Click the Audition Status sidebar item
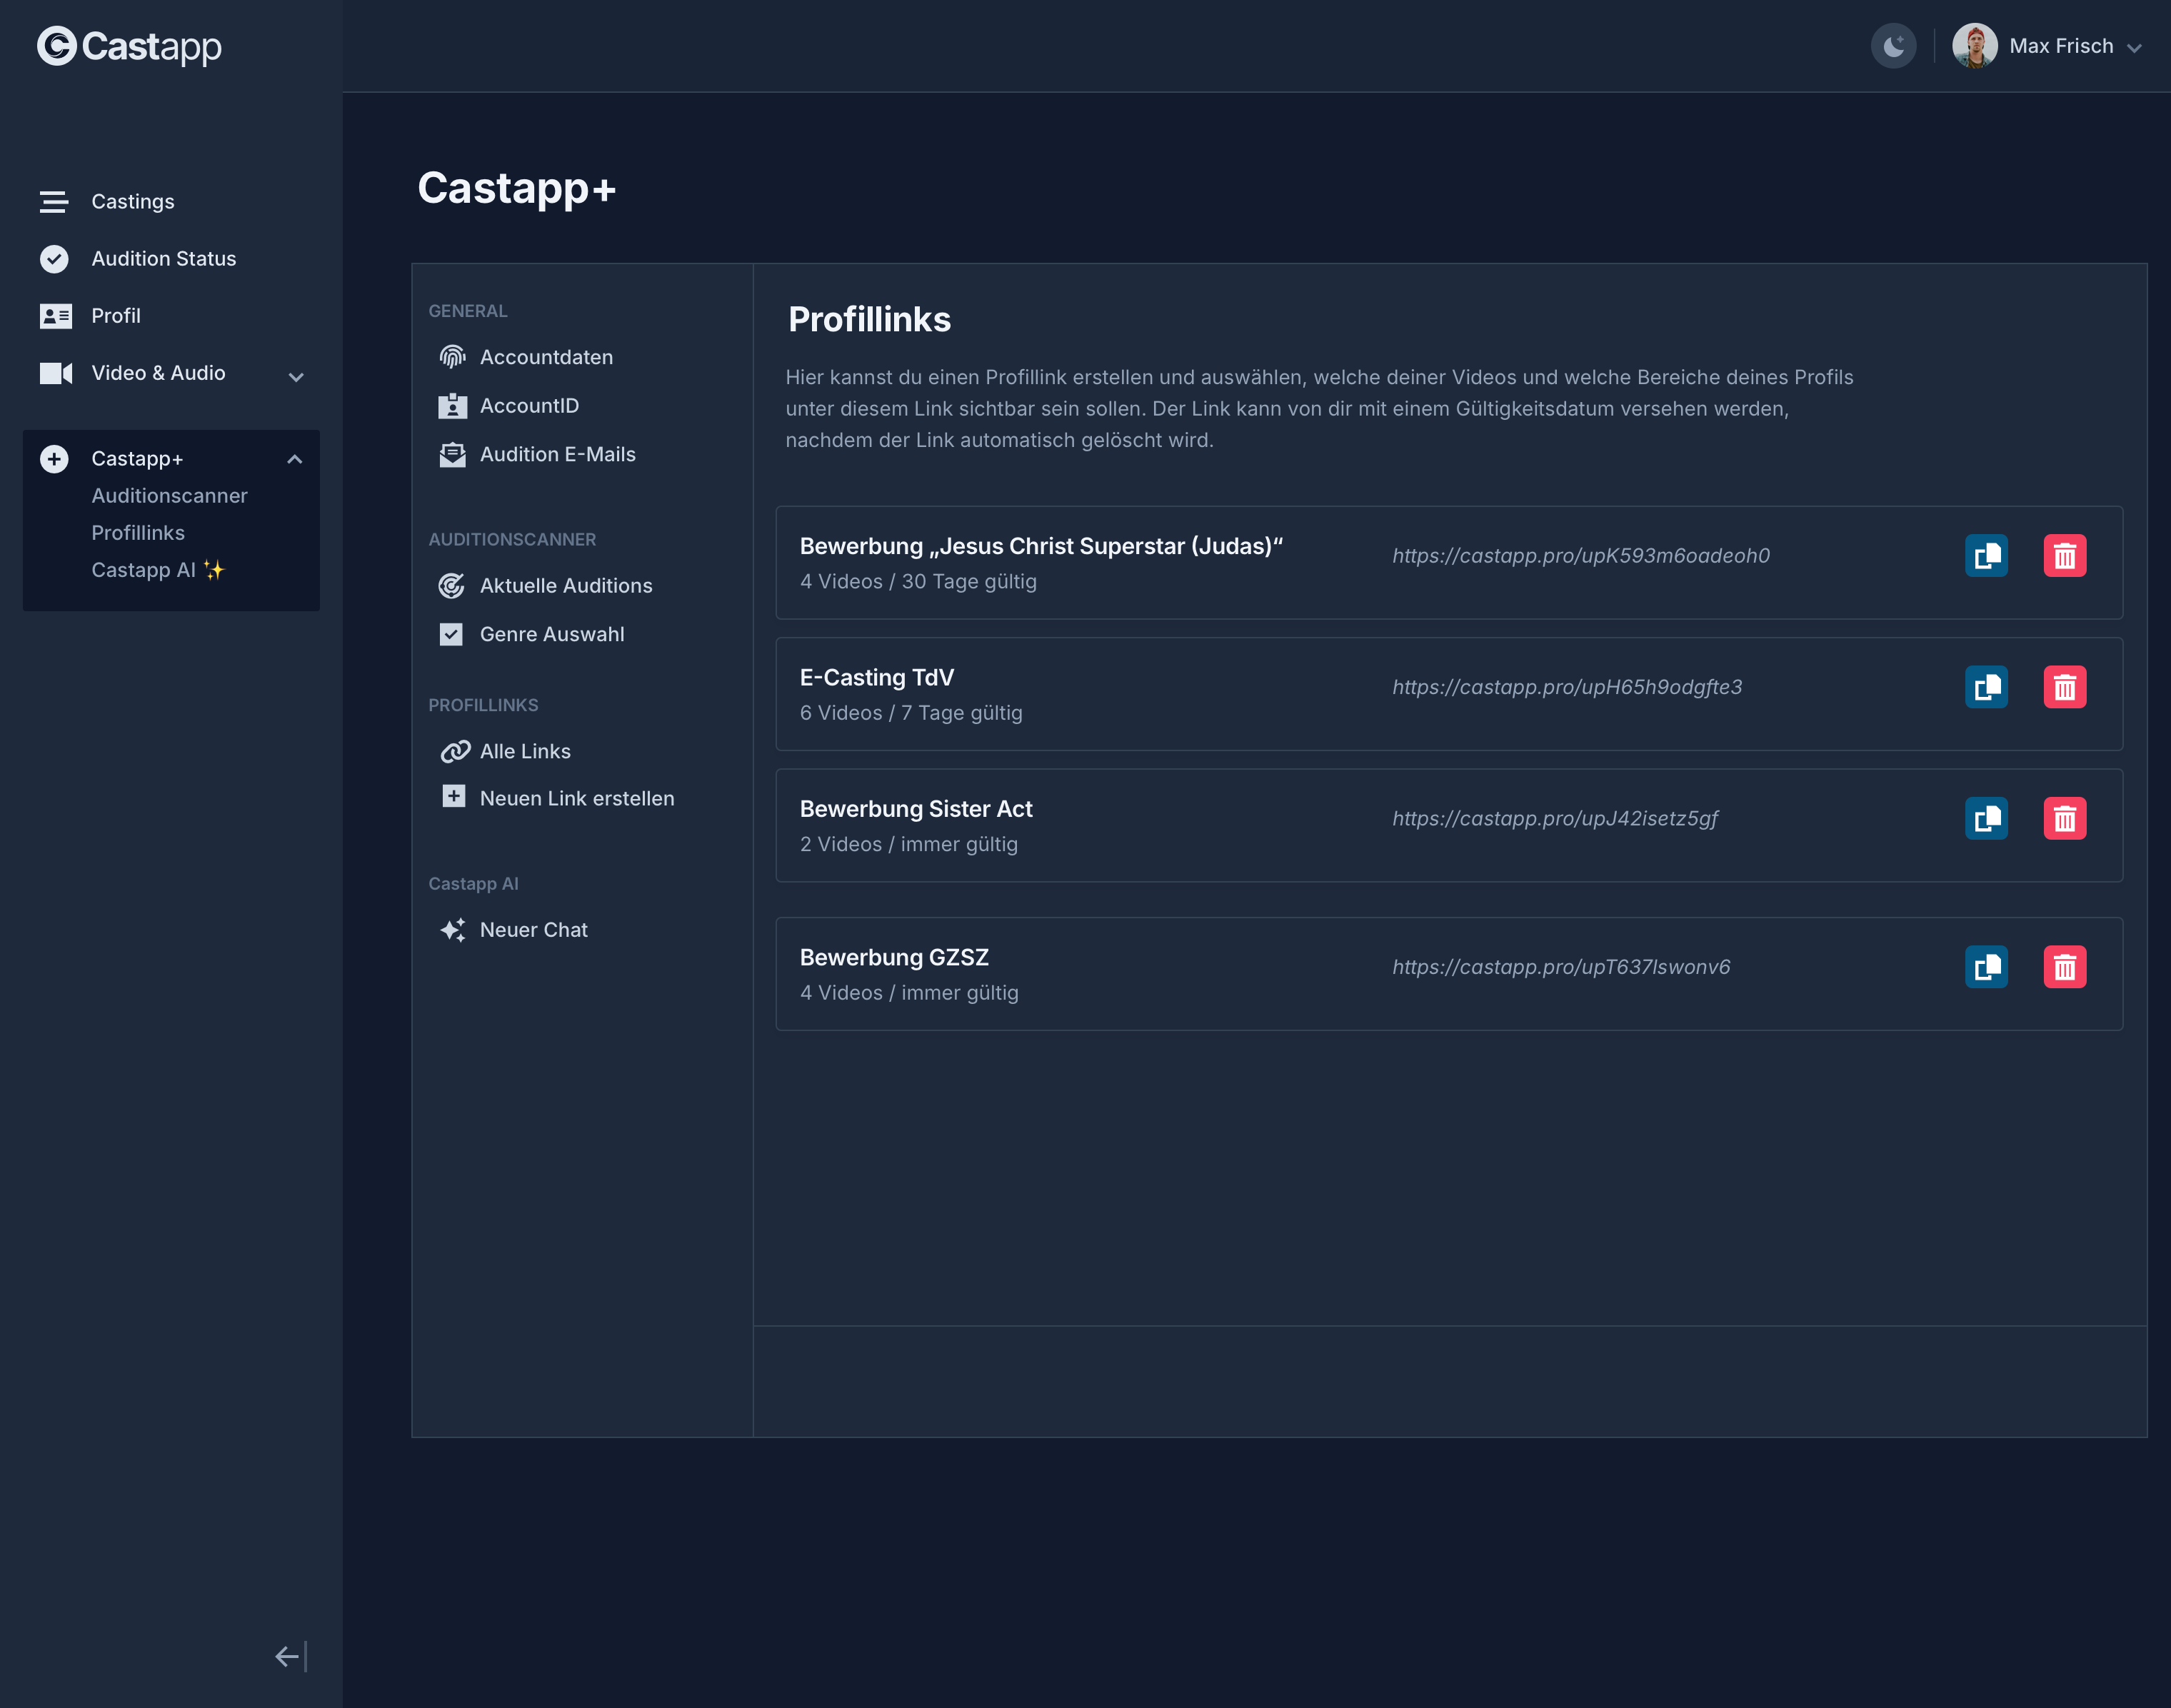The image size is (2171, 1708). pyautogui.click(x=164, y=257)
